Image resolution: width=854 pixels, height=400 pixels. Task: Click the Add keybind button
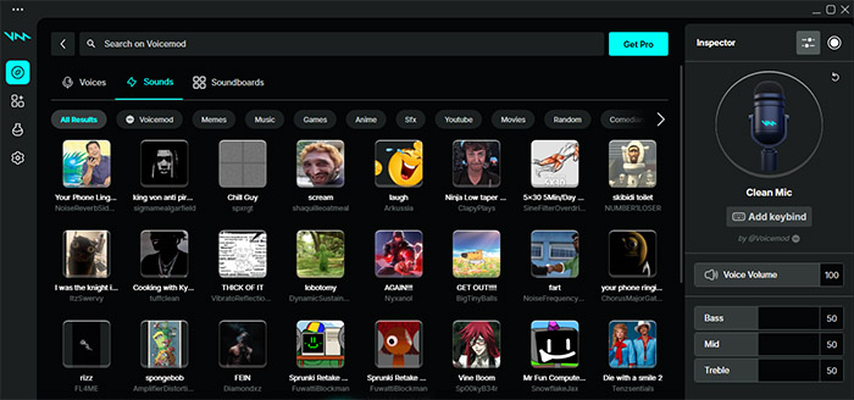(x=769, y=217)
